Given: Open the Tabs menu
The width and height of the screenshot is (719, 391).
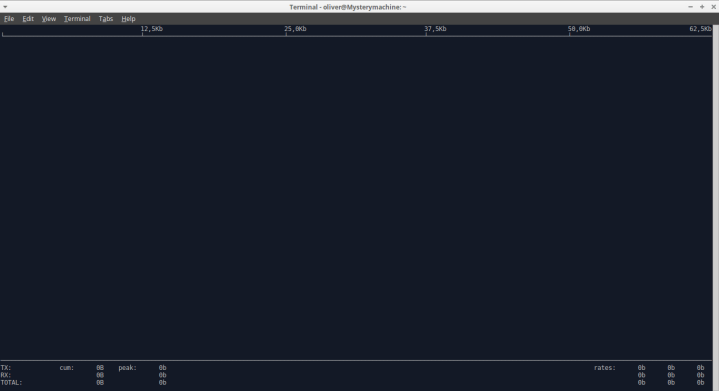Looking at the screenshot, I should [x=105, y=19].
